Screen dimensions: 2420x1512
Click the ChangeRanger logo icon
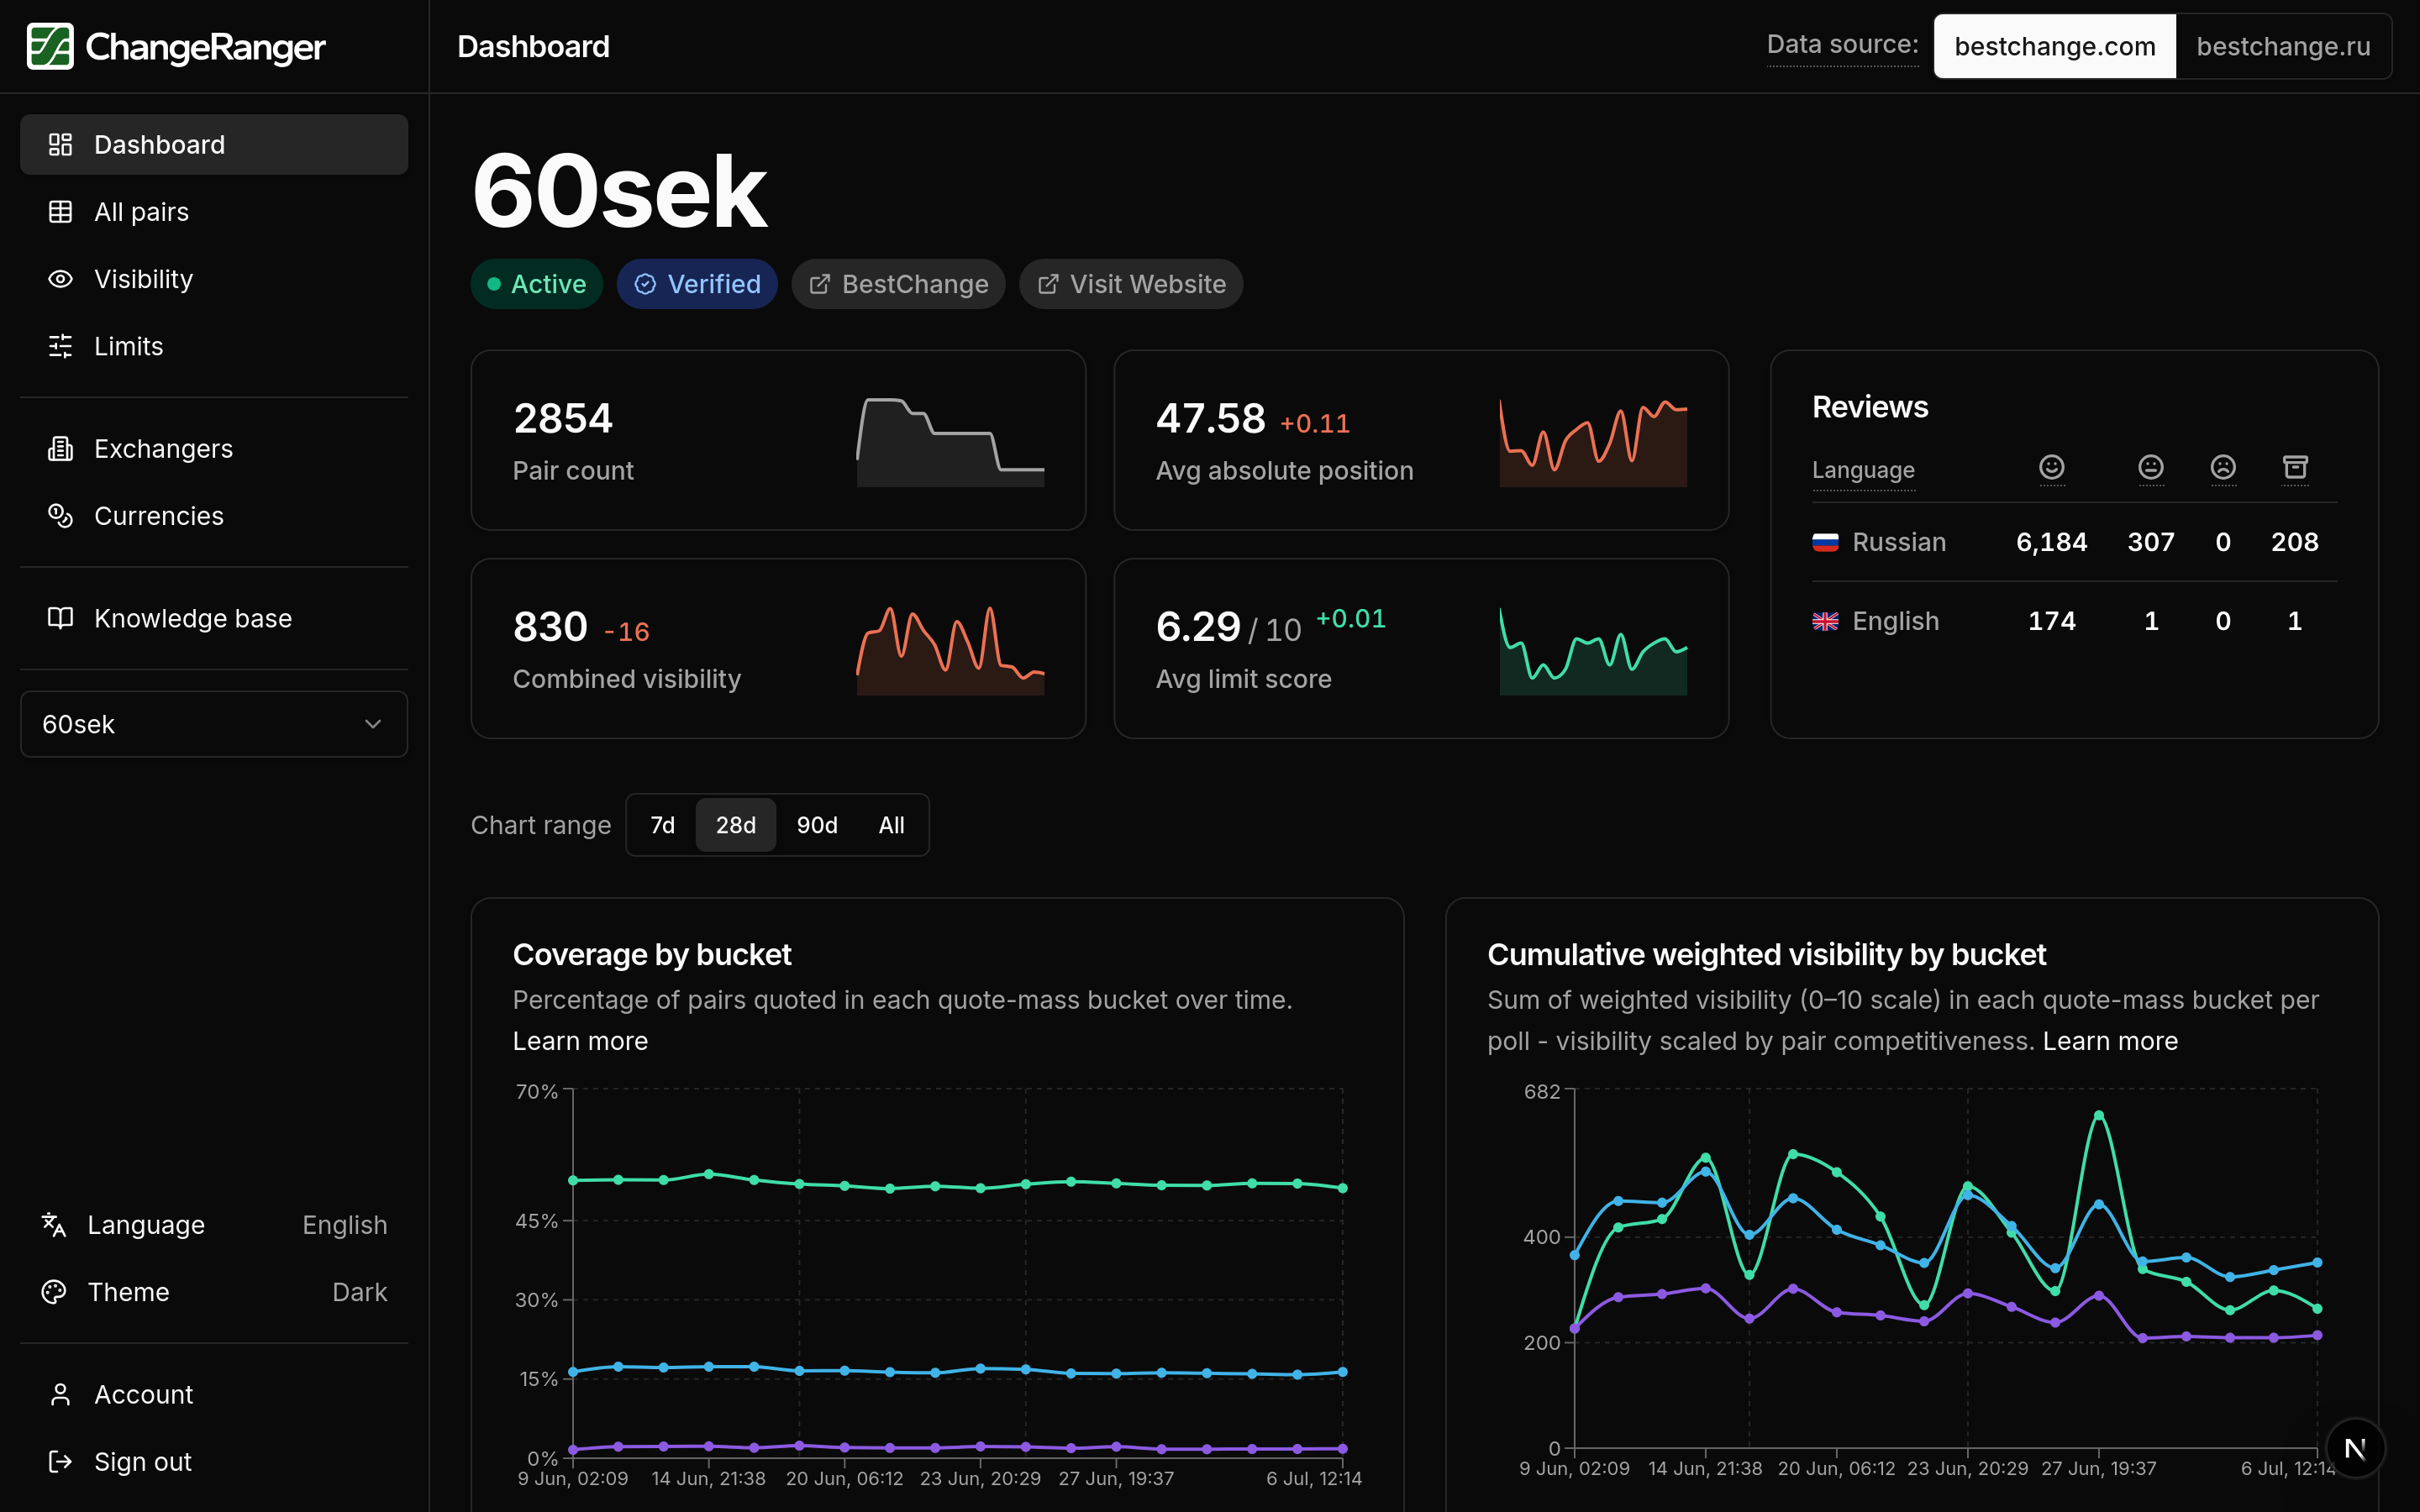pos(50,46)
